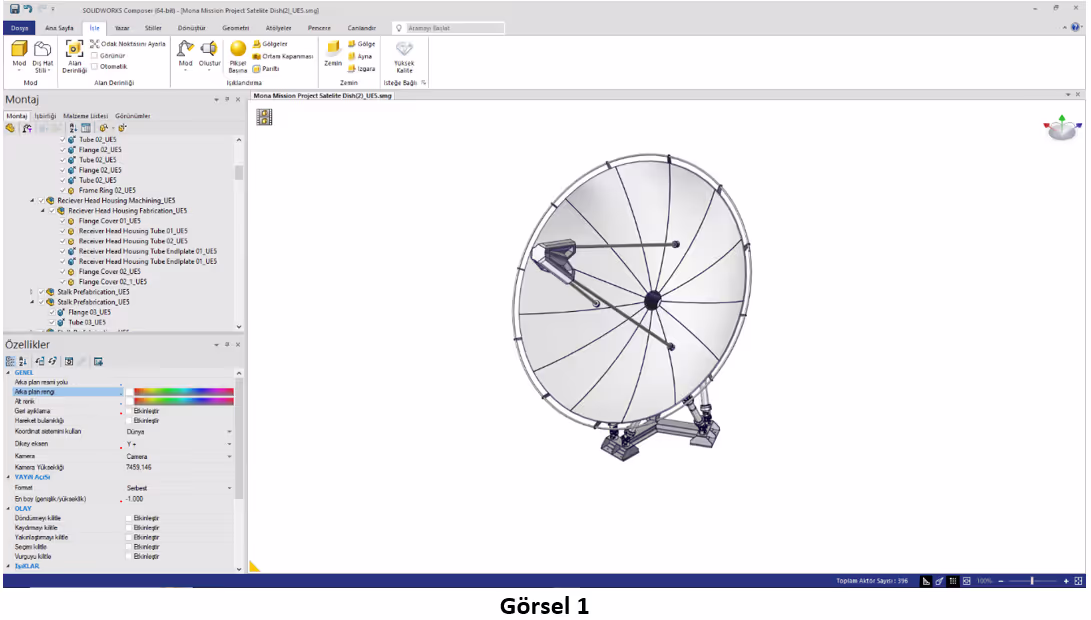1091x620 pixels.
Task: Uncheck Frame Ring 02_UE5 visibility box
Action: point(63,191)
